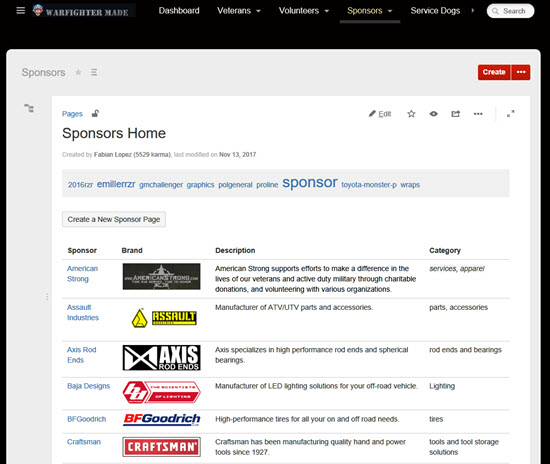This screenshot has width=550, height=464.
Task: Click author name Fabian Lopez
Action: tap(132, 154)
